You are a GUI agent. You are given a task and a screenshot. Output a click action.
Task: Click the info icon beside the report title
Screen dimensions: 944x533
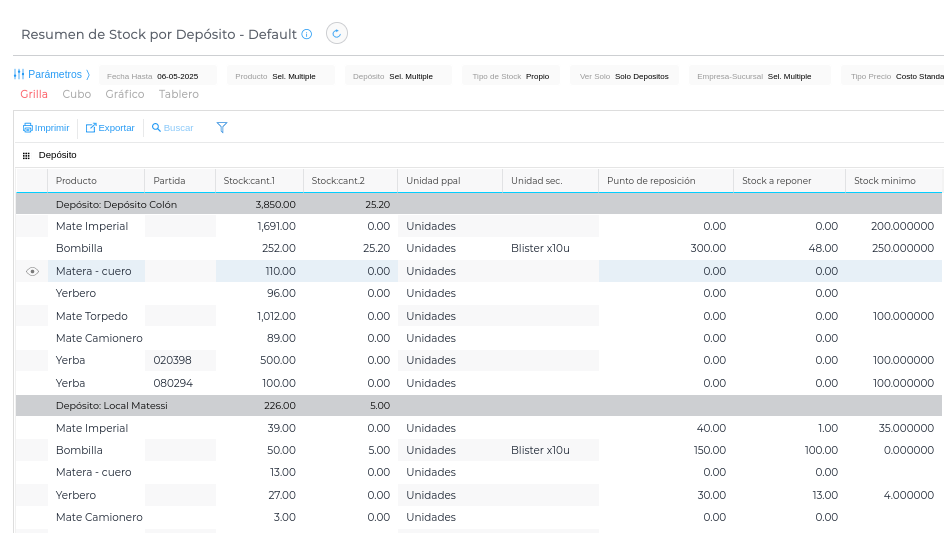pos(307,34)
